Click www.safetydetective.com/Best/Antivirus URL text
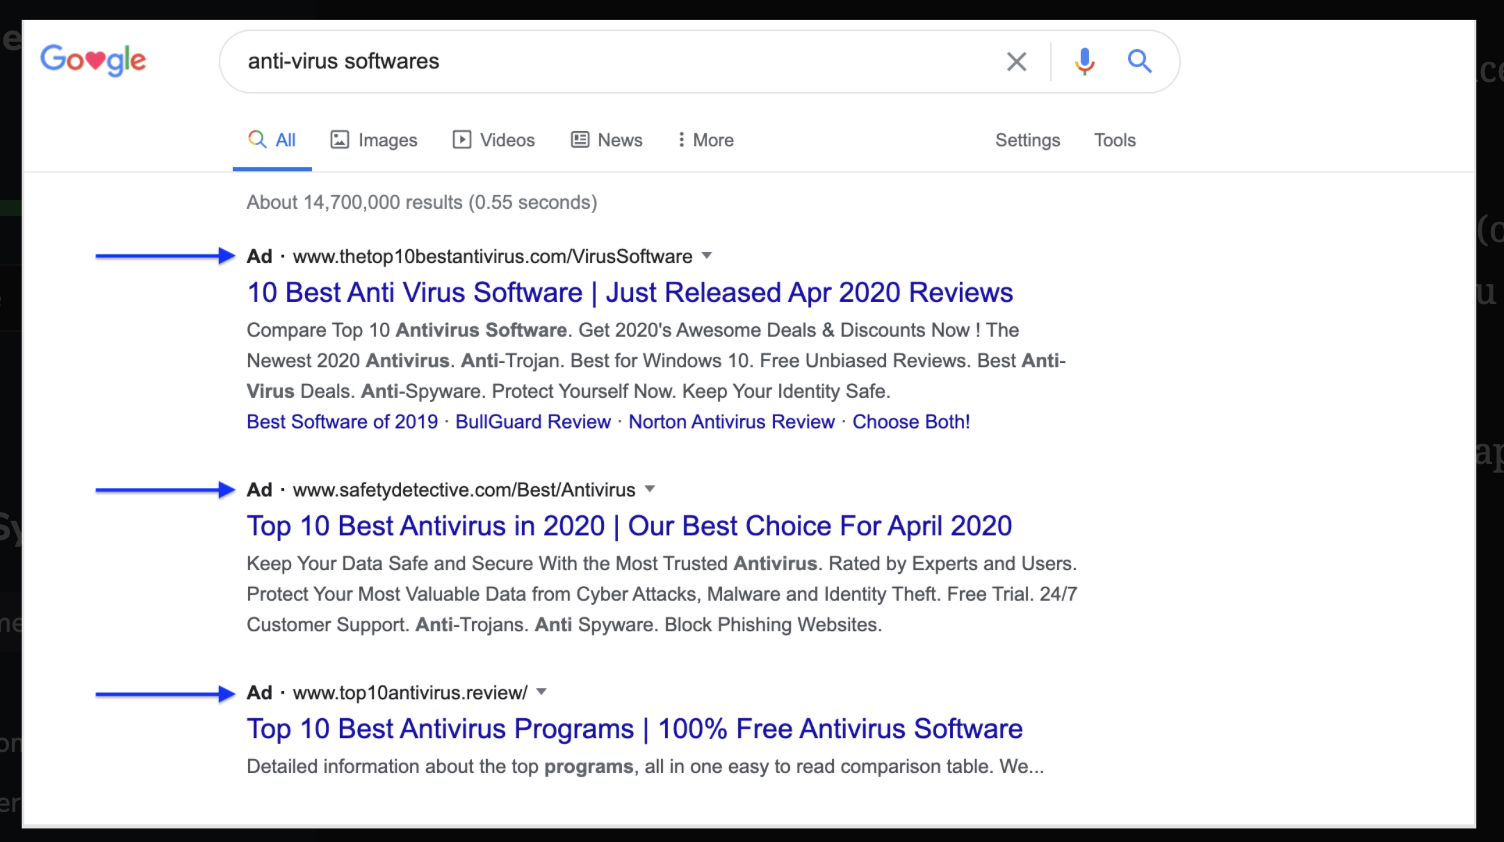 pyautogui.click(x=464, y=489)
